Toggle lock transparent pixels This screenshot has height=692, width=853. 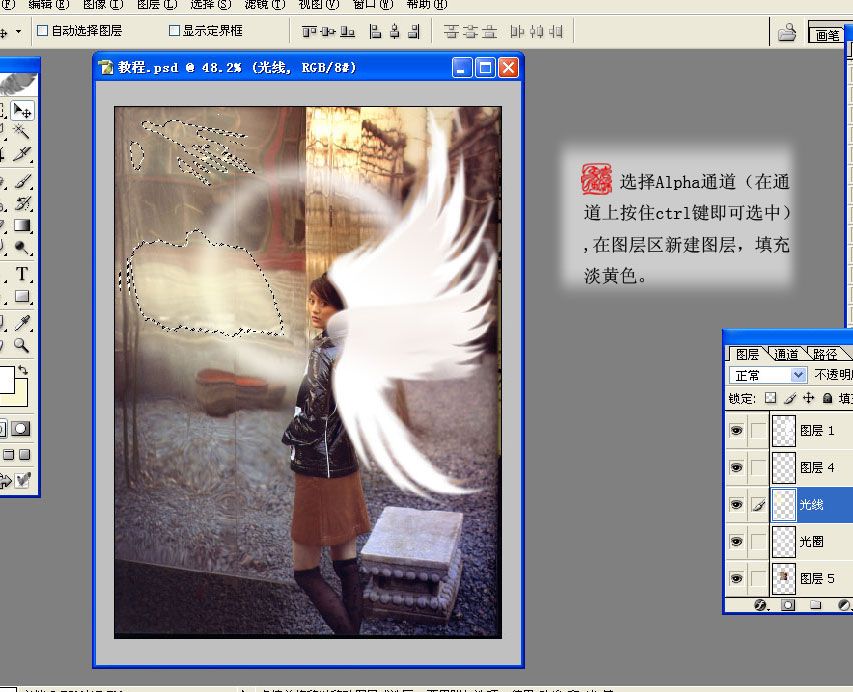770,398
